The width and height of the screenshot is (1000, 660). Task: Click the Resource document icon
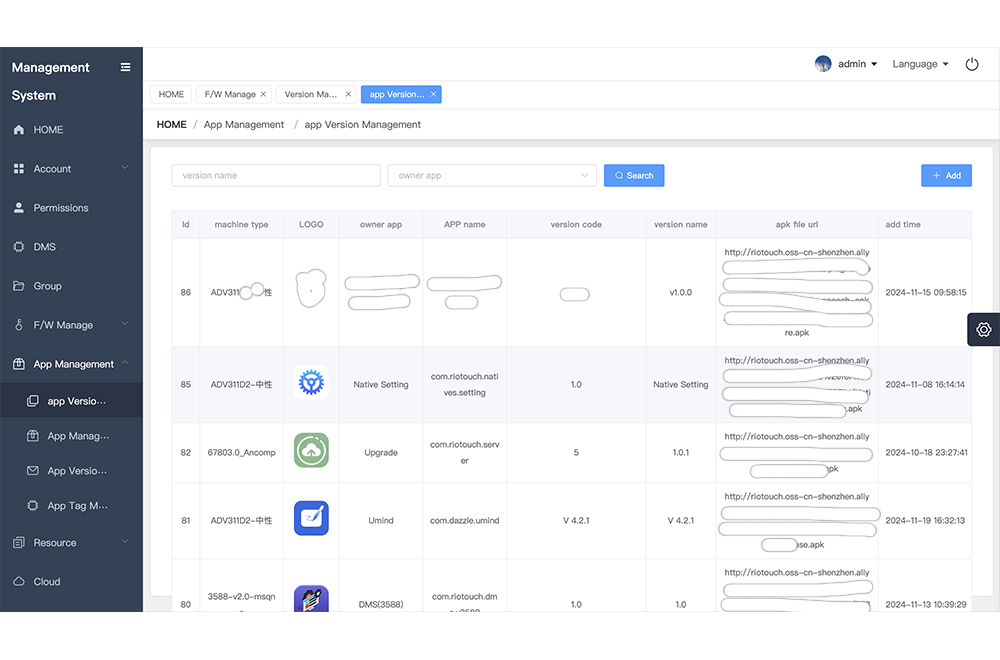tap(19, 542)
